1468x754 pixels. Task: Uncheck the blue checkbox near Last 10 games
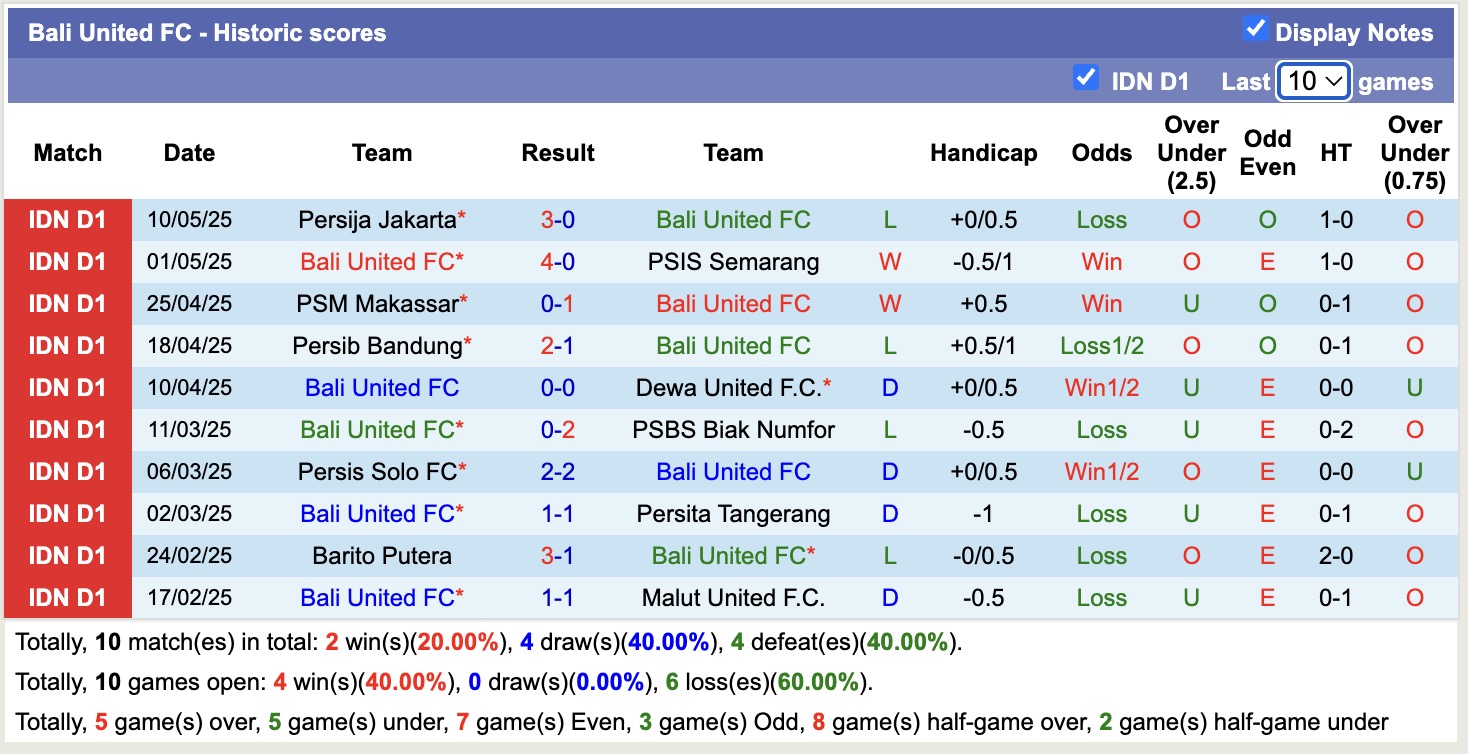point(1085,76)
